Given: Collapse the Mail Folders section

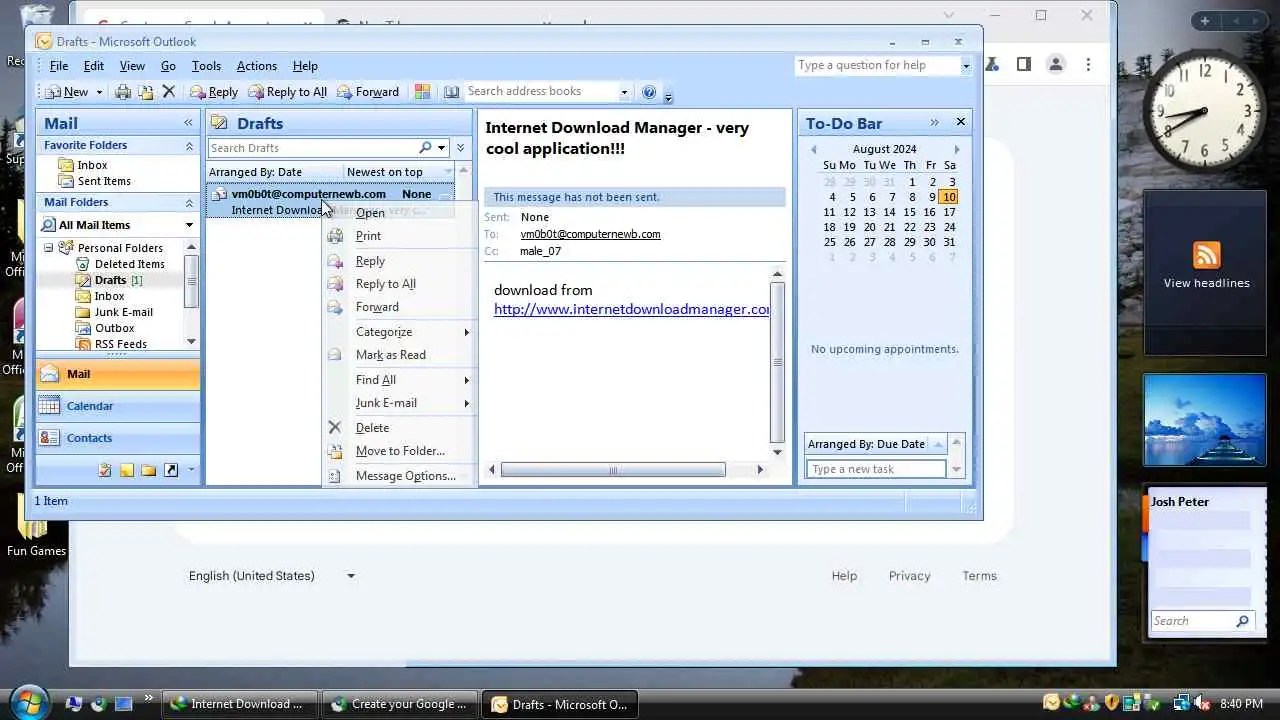Looking at the screenshot, I should point(189,203).
